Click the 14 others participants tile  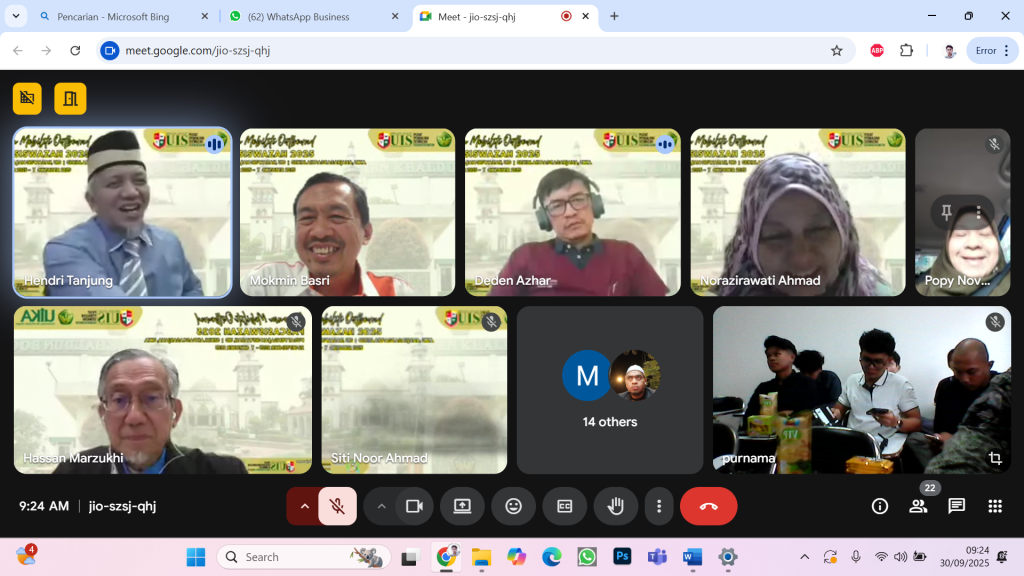(610, 390)
